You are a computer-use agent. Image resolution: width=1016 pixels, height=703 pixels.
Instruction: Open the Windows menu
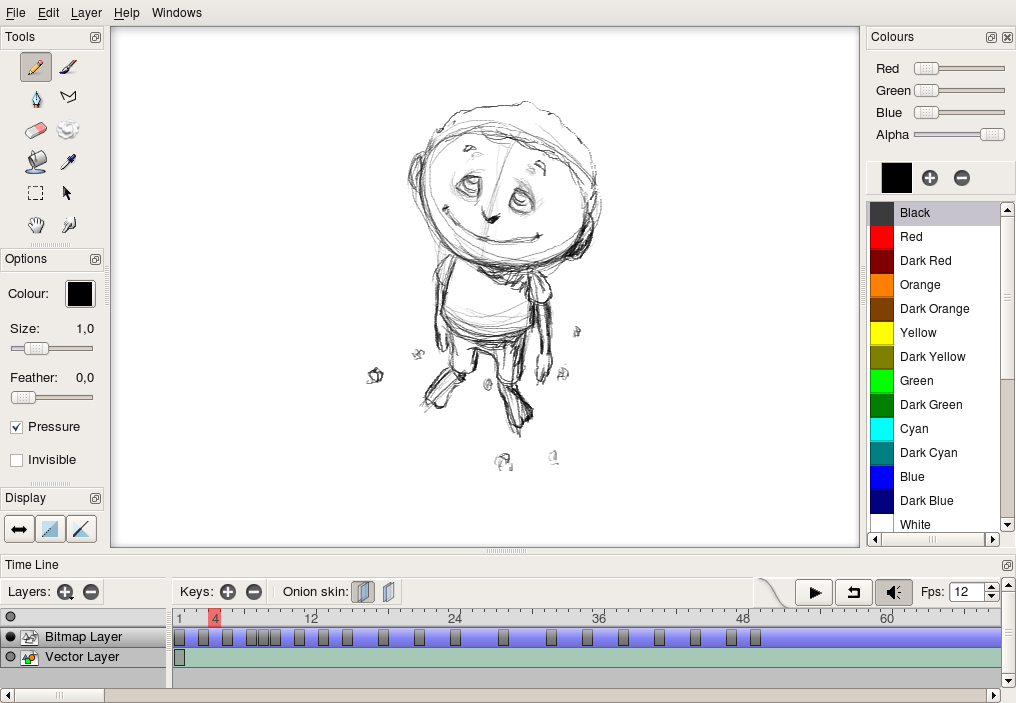pos(176,13)
